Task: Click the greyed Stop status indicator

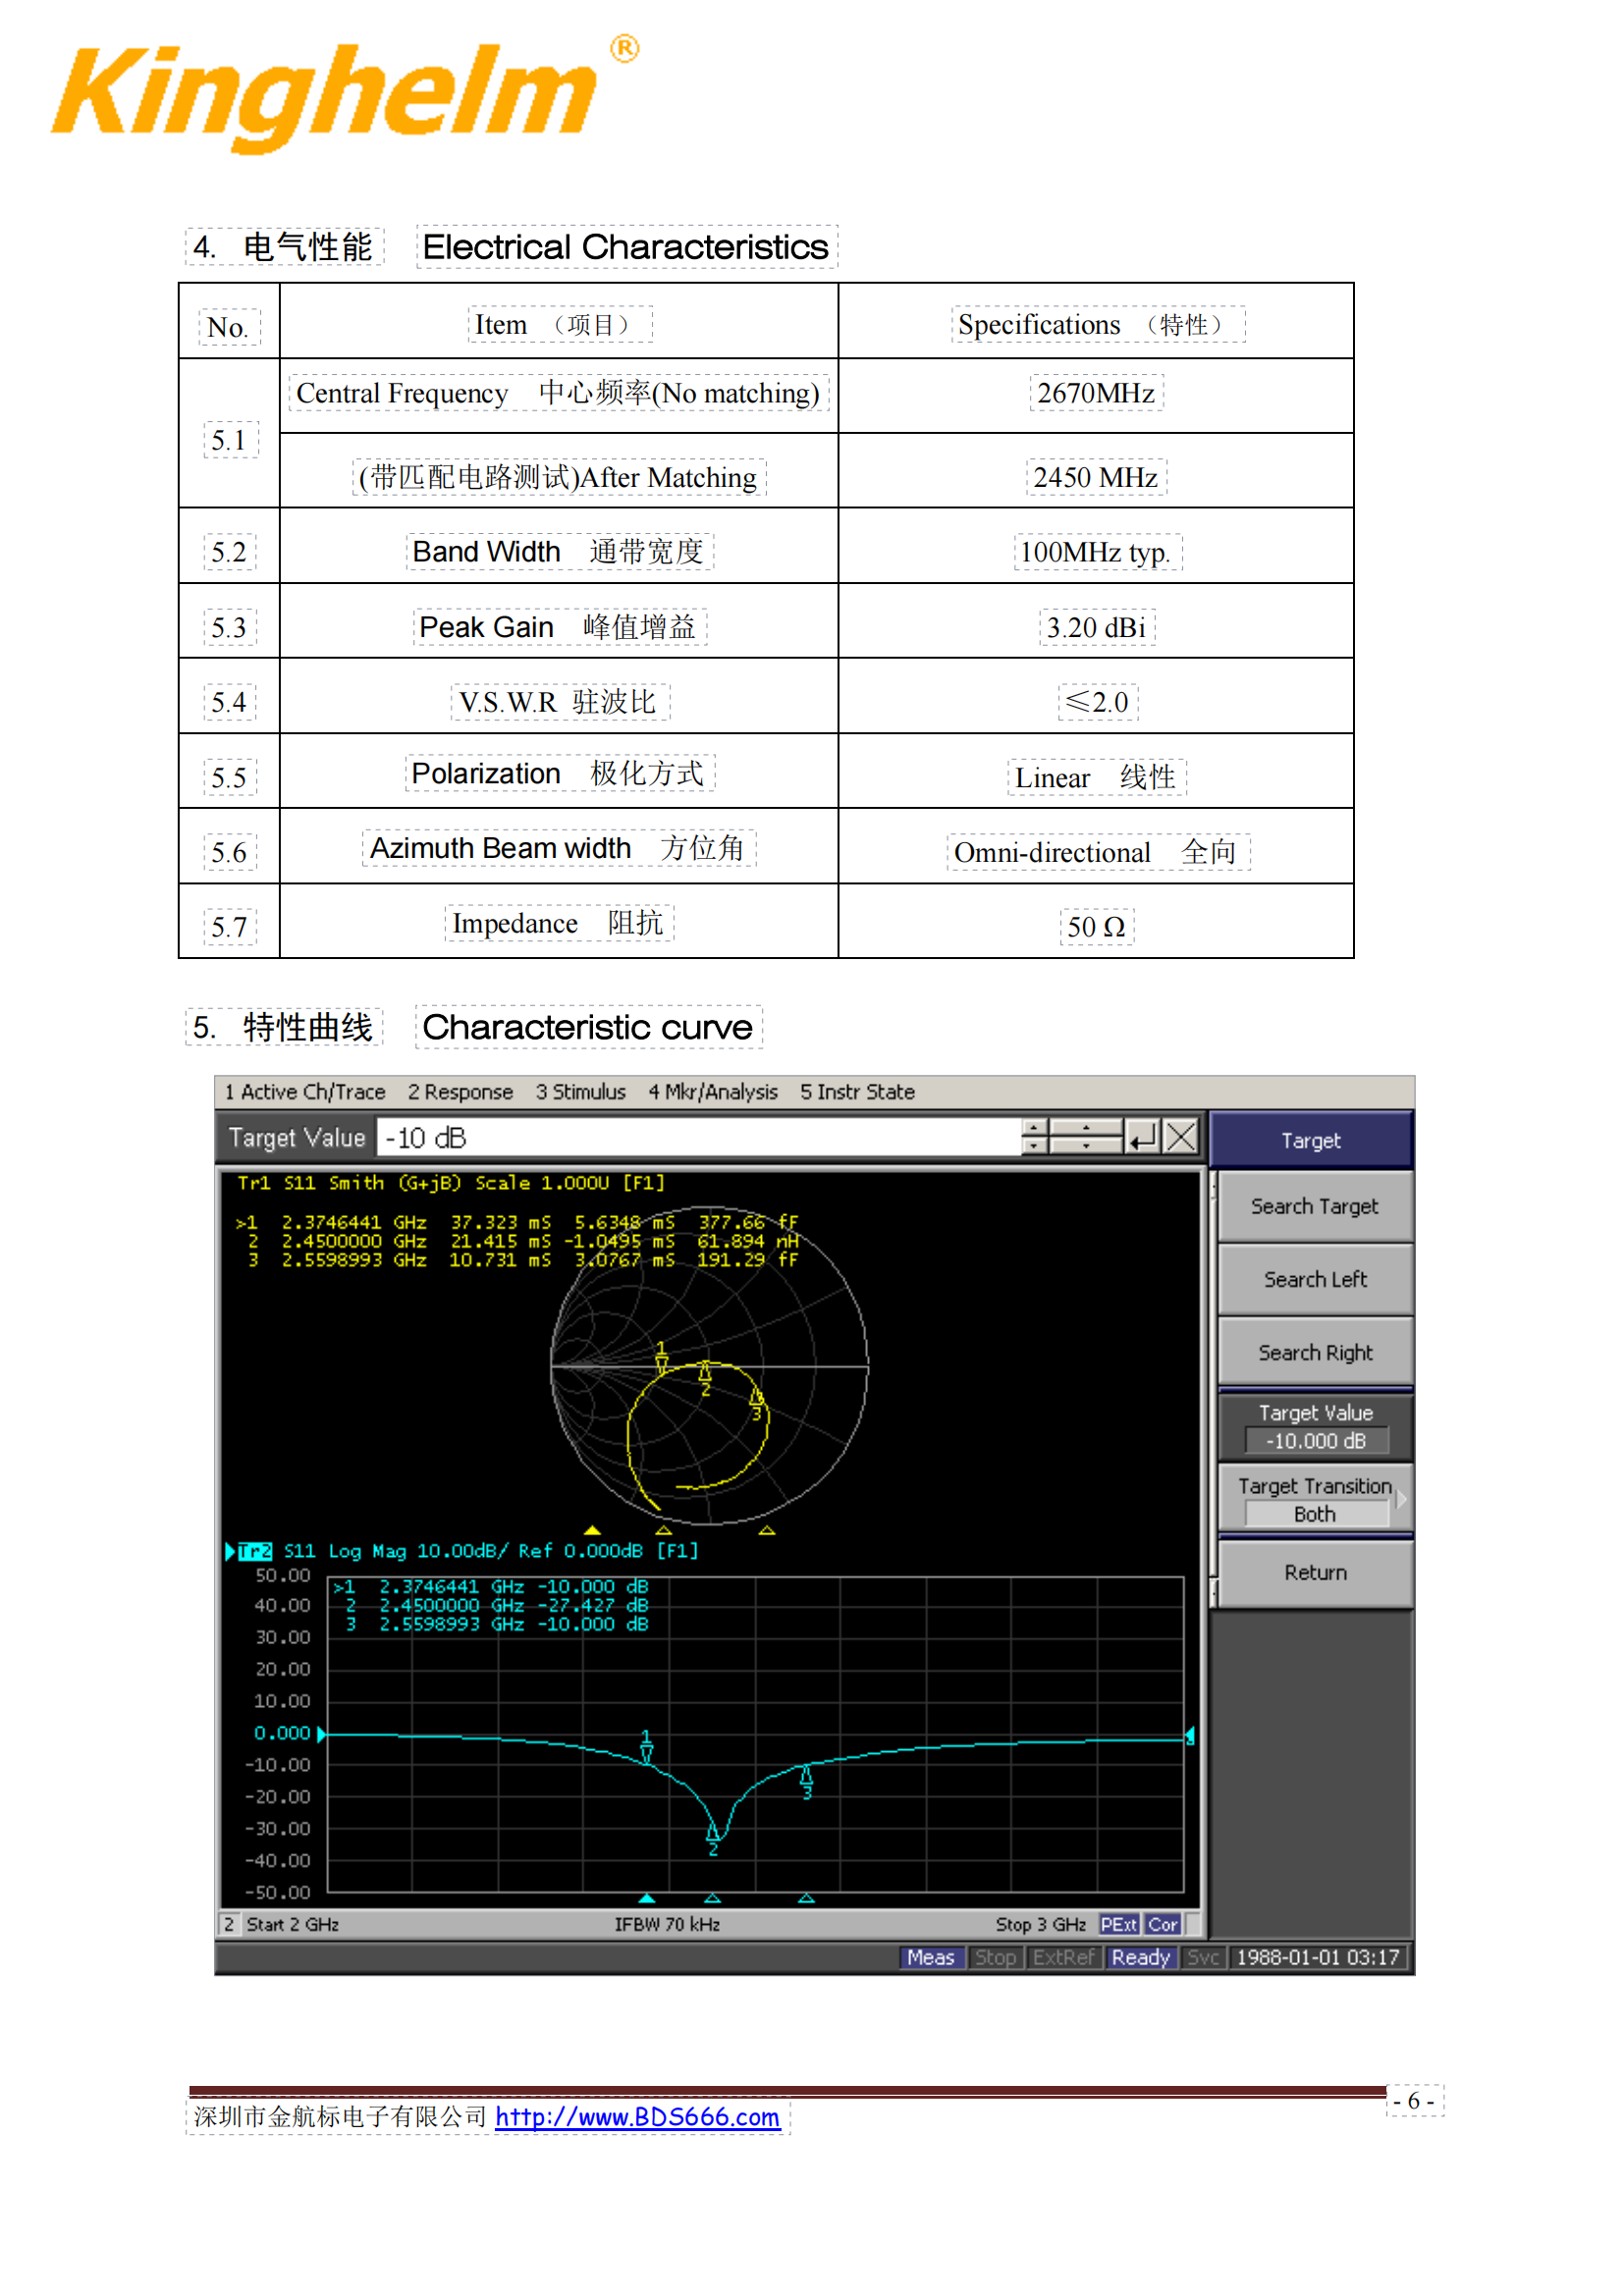Action: pos(995,1958)
